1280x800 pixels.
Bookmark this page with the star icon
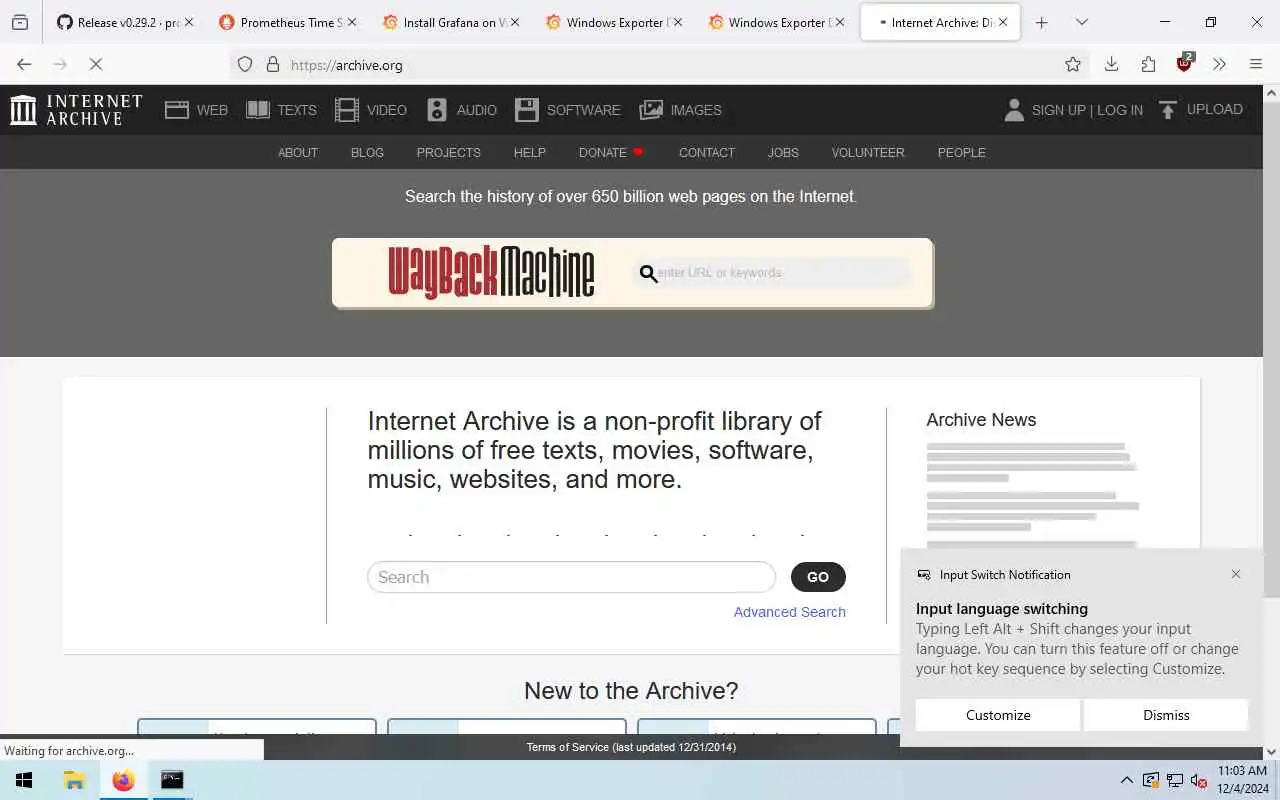pyautogui.click(x=1073, y=64)
